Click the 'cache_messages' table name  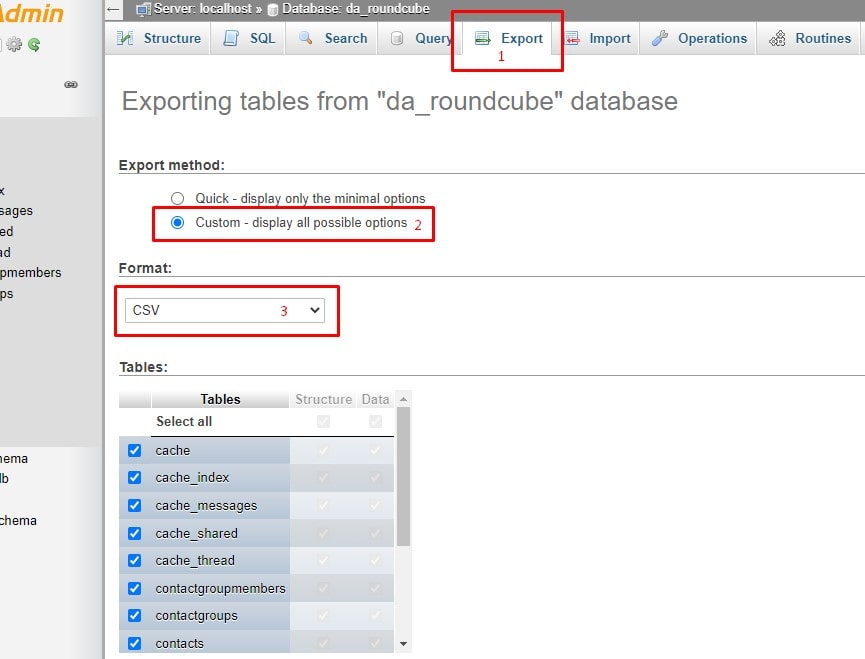click(x=206, y=506)
